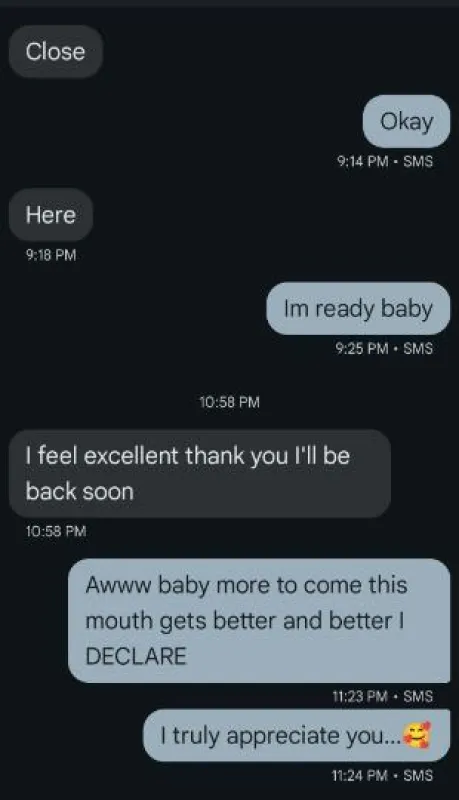This screenshot has width=459, height=800.
Task: Tap the SMS label beside 9:14 PM
Action: 418,161
